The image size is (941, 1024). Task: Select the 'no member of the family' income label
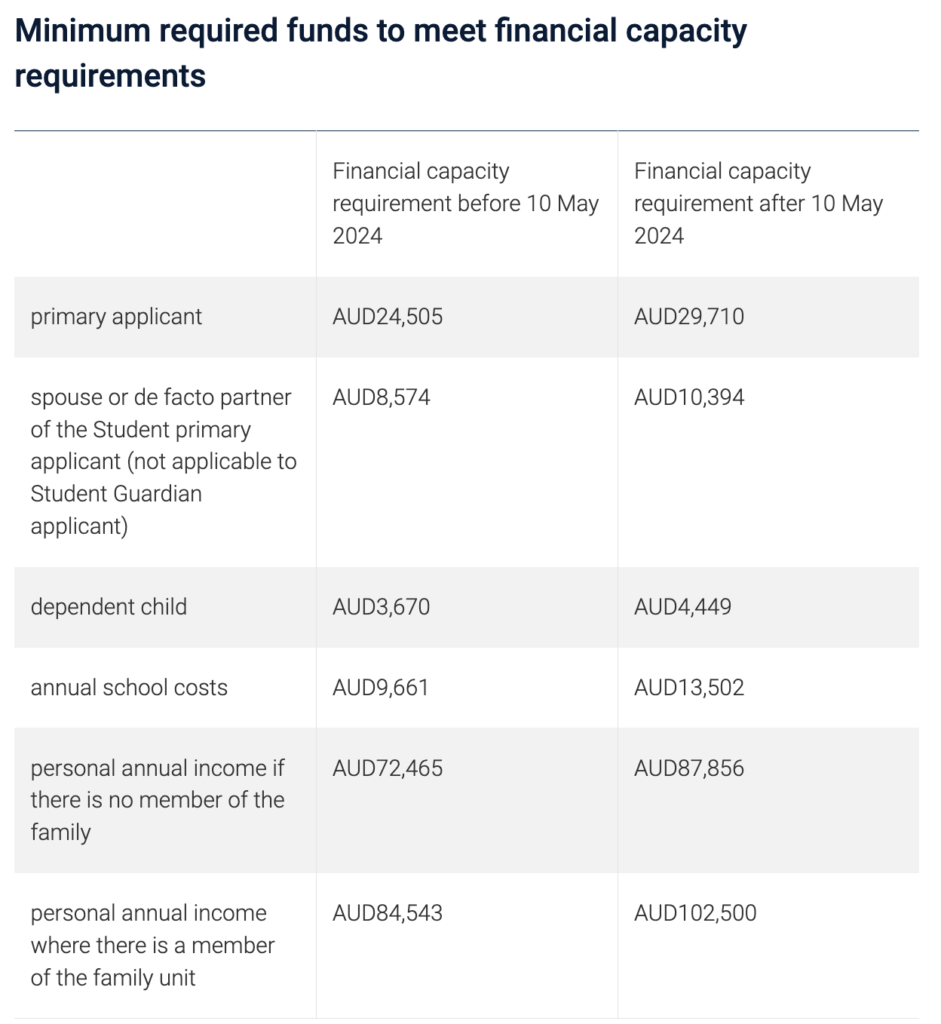pos(157,800)
